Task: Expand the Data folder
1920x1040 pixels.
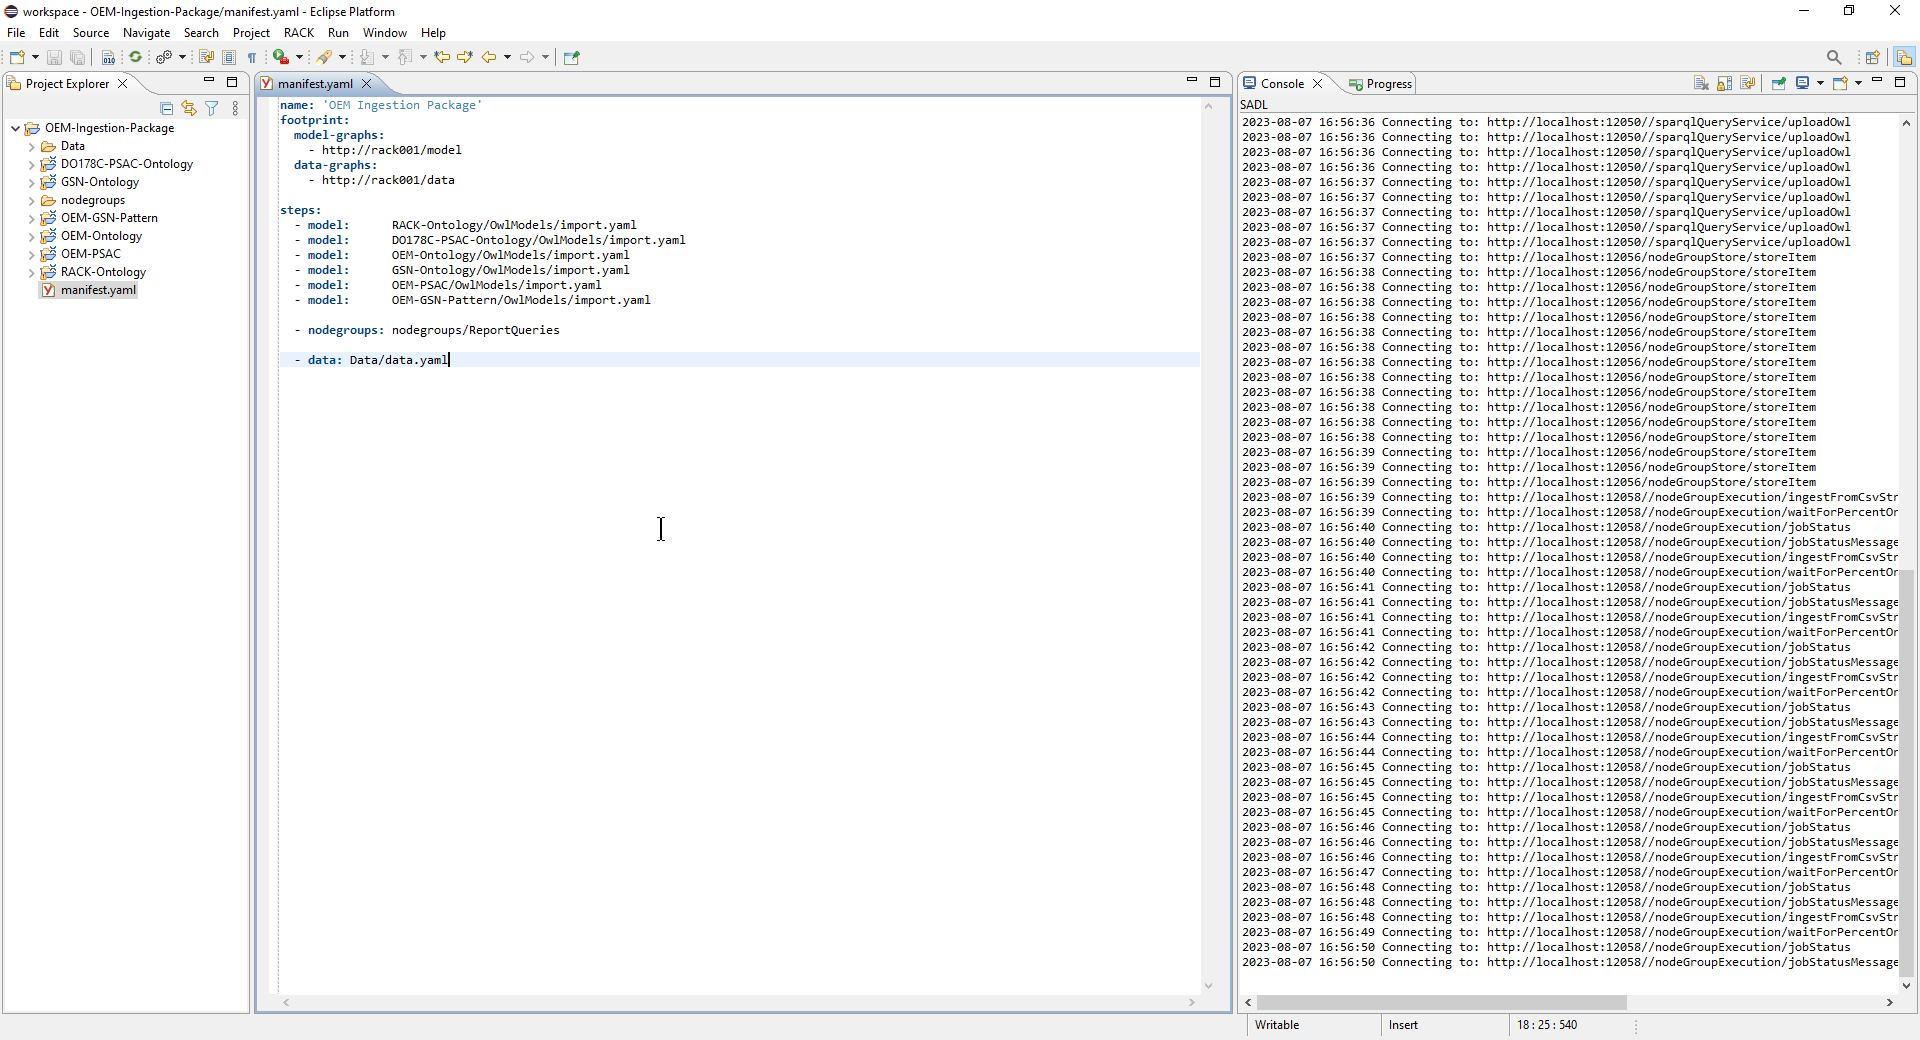Action: click(31, 146)
